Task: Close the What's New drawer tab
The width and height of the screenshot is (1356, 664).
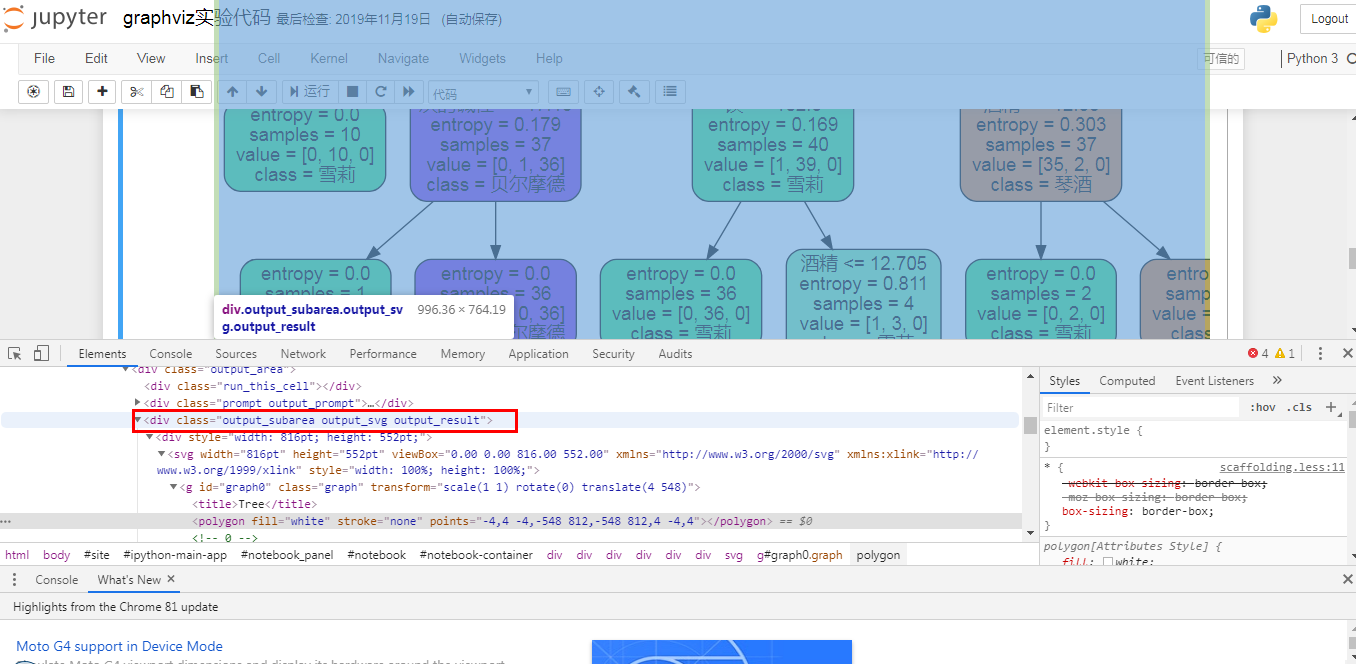Action: coord(171,579)
